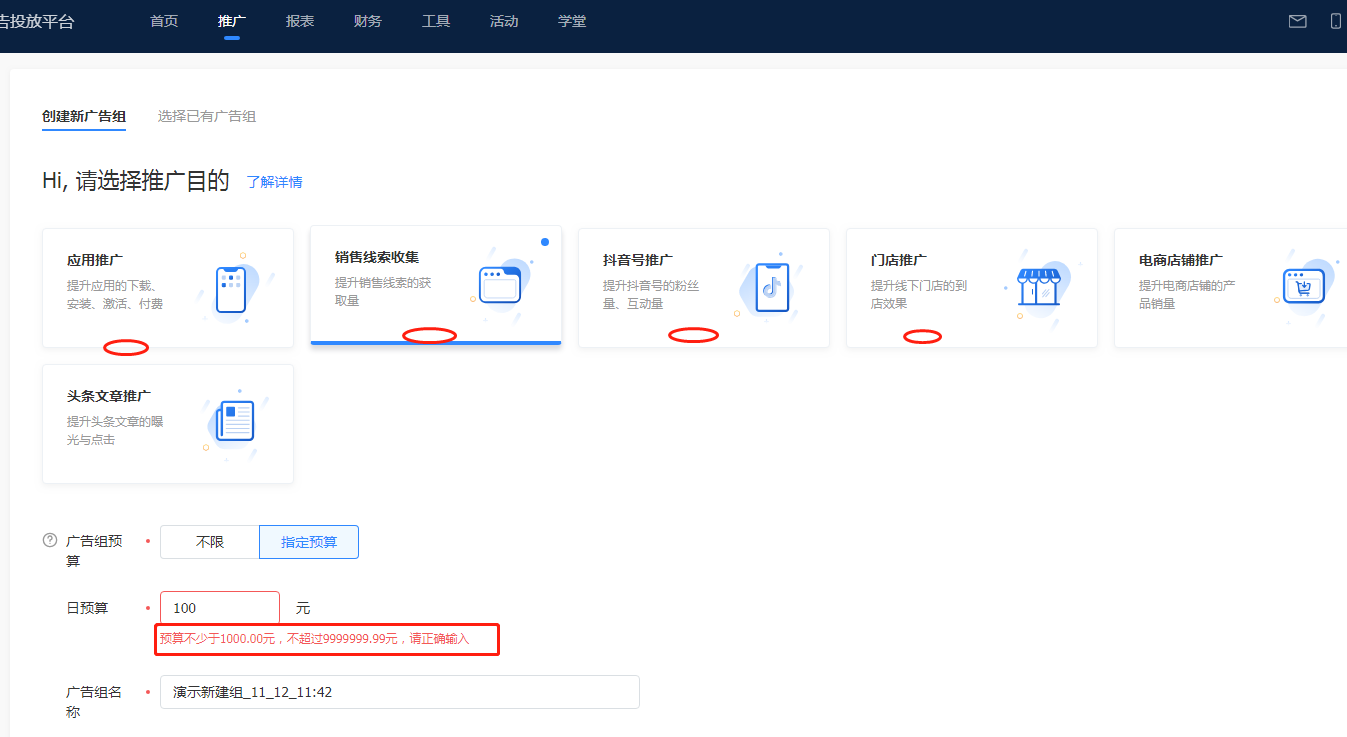Choose the 销售线索收集 card title
Image resolution: width=1347 pixels, height=737 pixels.
coord(377,257)
